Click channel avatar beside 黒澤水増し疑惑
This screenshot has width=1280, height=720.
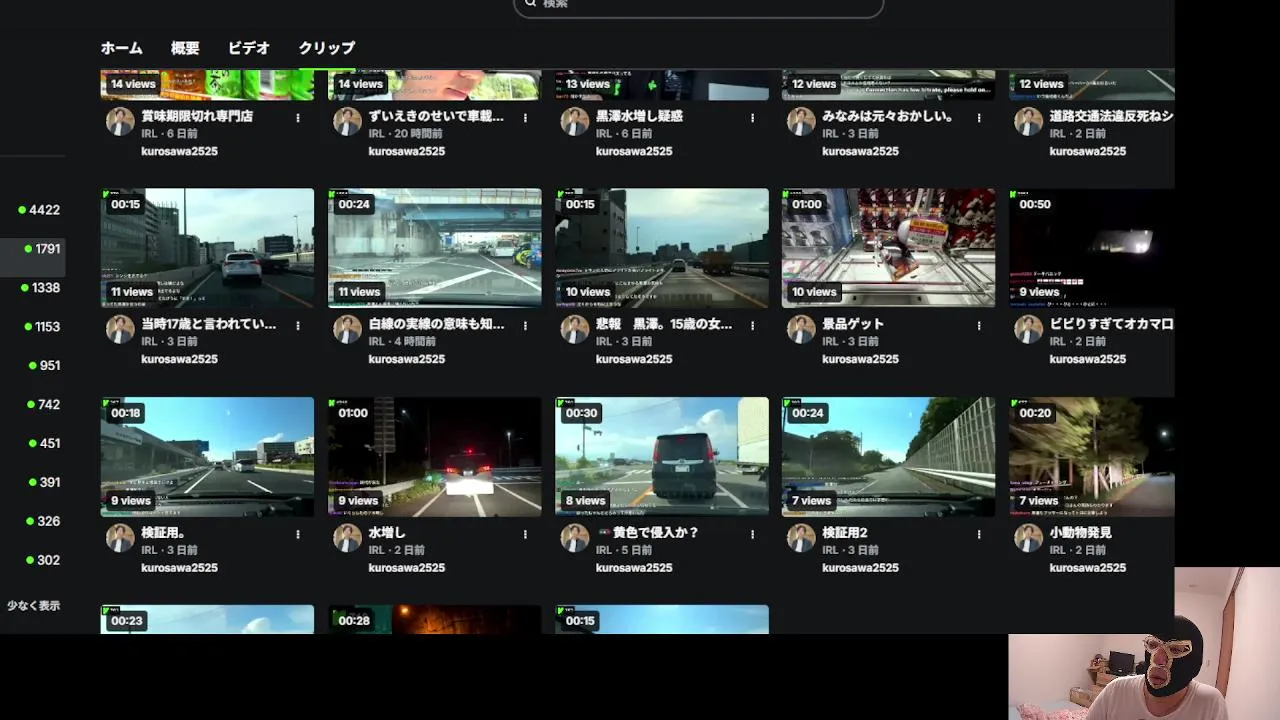click(574, 121)
